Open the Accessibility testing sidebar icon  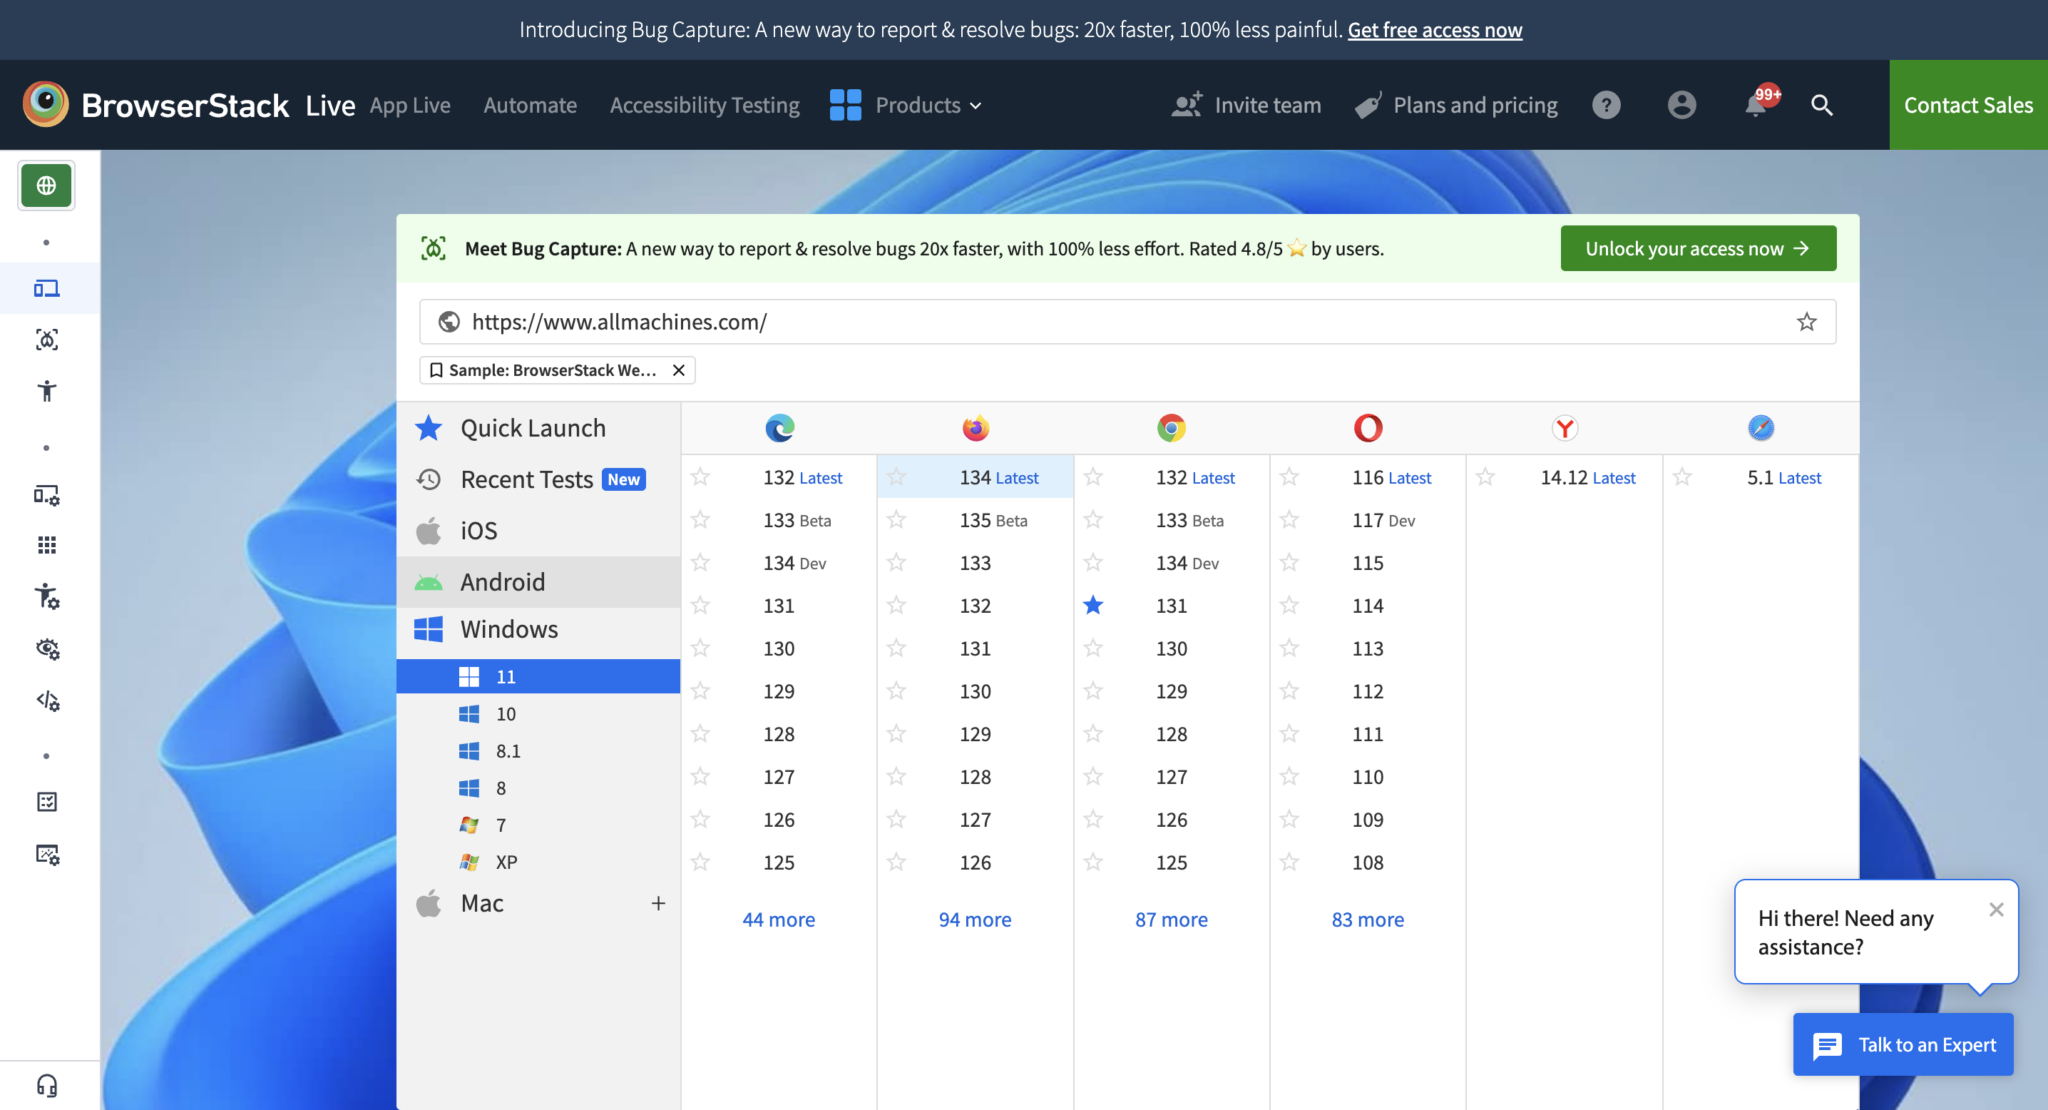point(46,391)
